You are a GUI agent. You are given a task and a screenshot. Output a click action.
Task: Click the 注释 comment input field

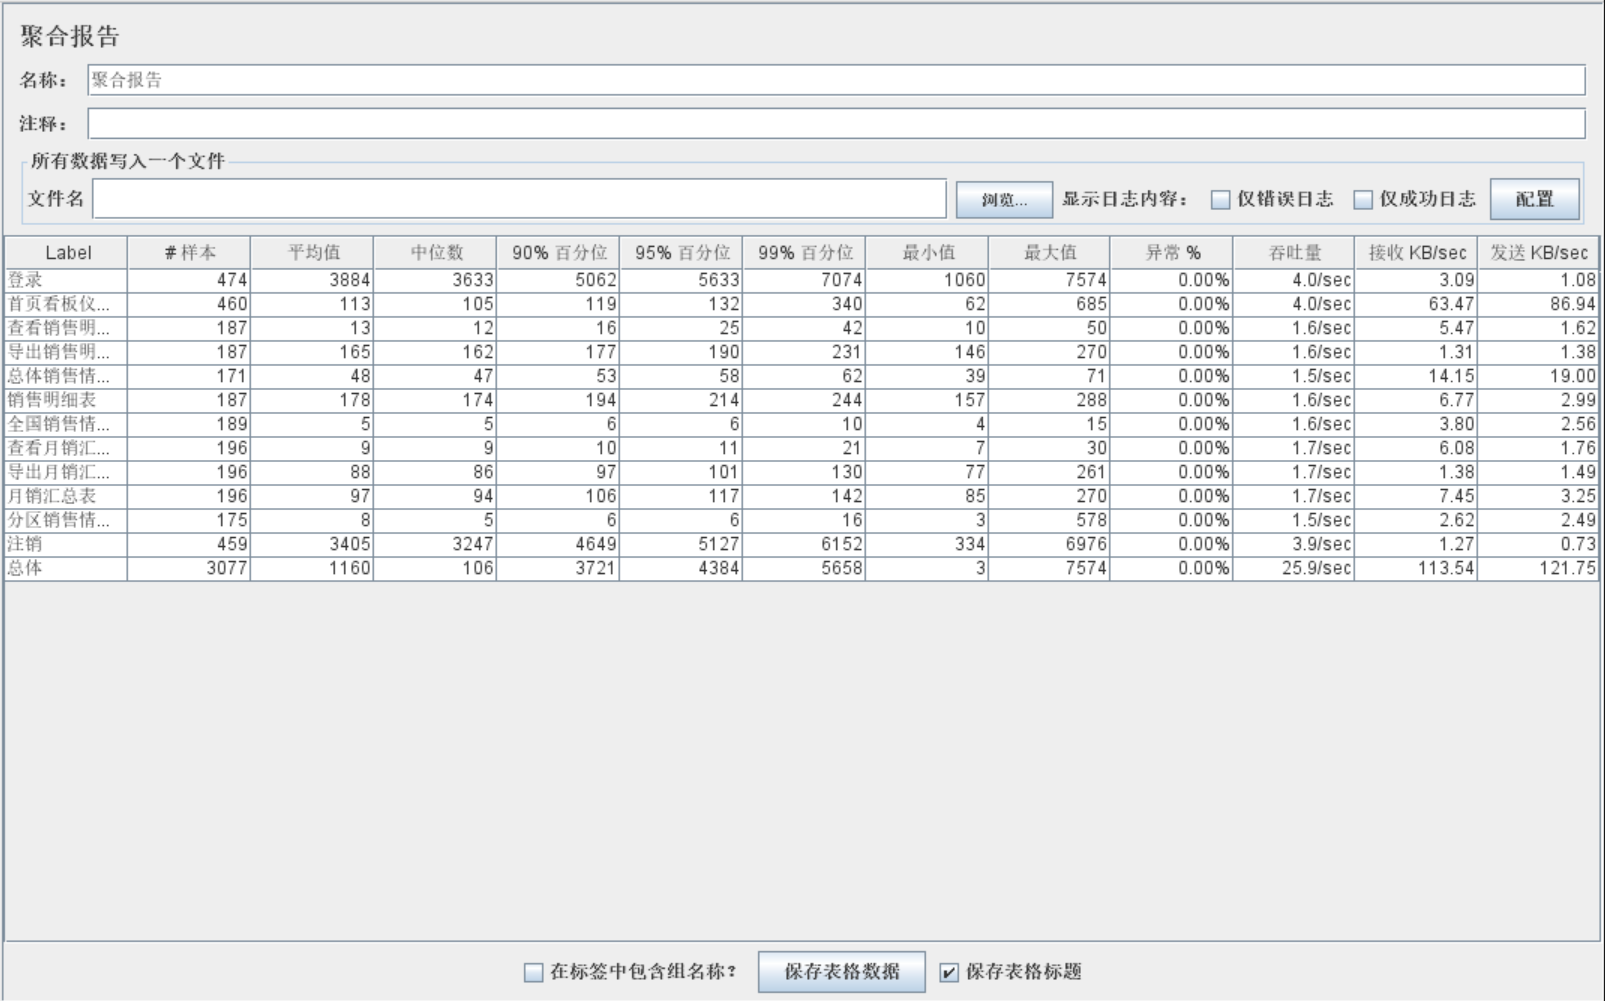[835, 124]
